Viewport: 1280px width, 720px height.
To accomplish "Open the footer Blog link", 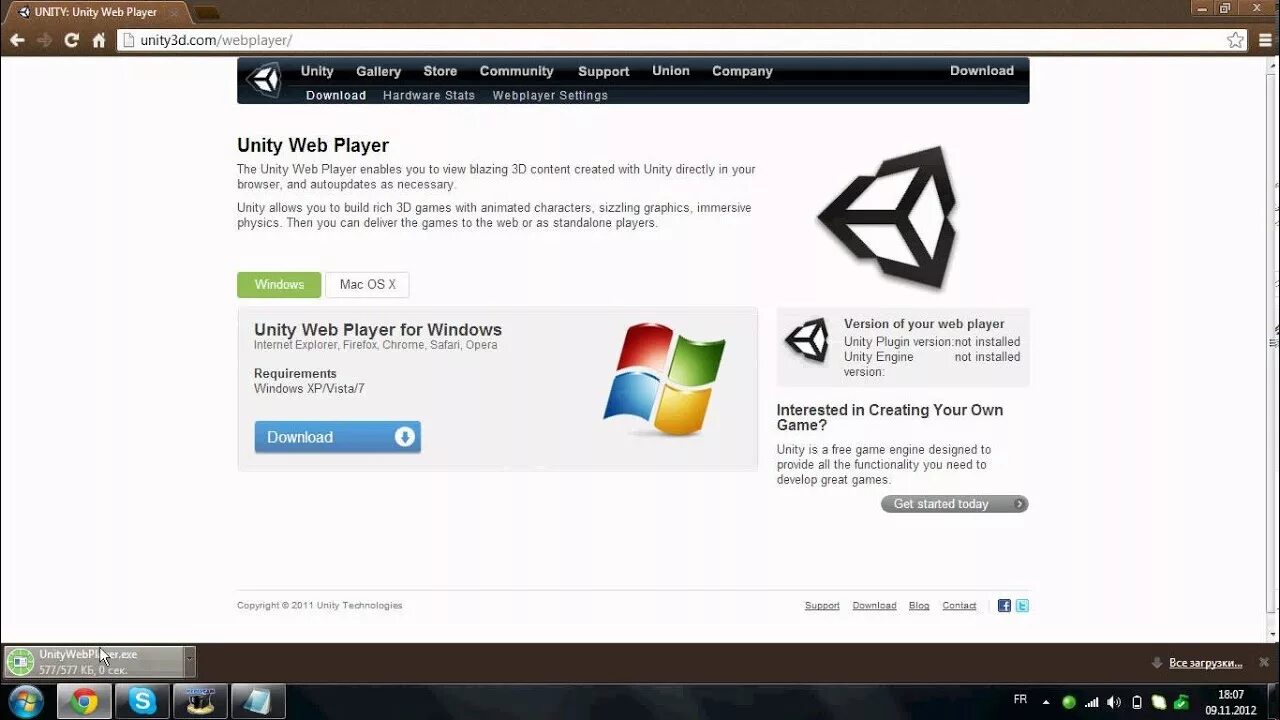I will click(919, 606).
